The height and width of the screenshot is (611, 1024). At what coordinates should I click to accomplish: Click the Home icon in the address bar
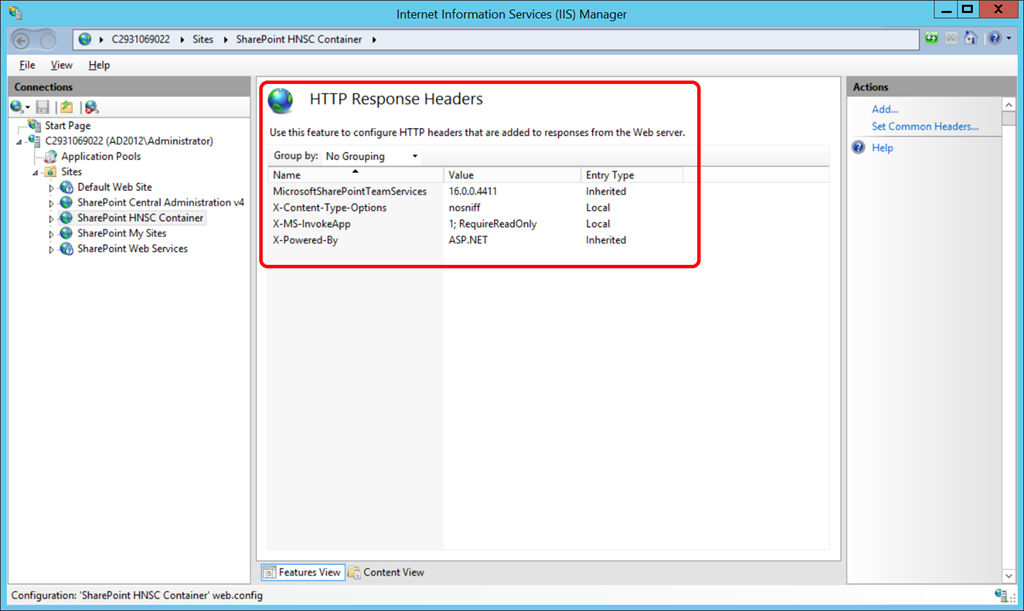click(969, 39)
